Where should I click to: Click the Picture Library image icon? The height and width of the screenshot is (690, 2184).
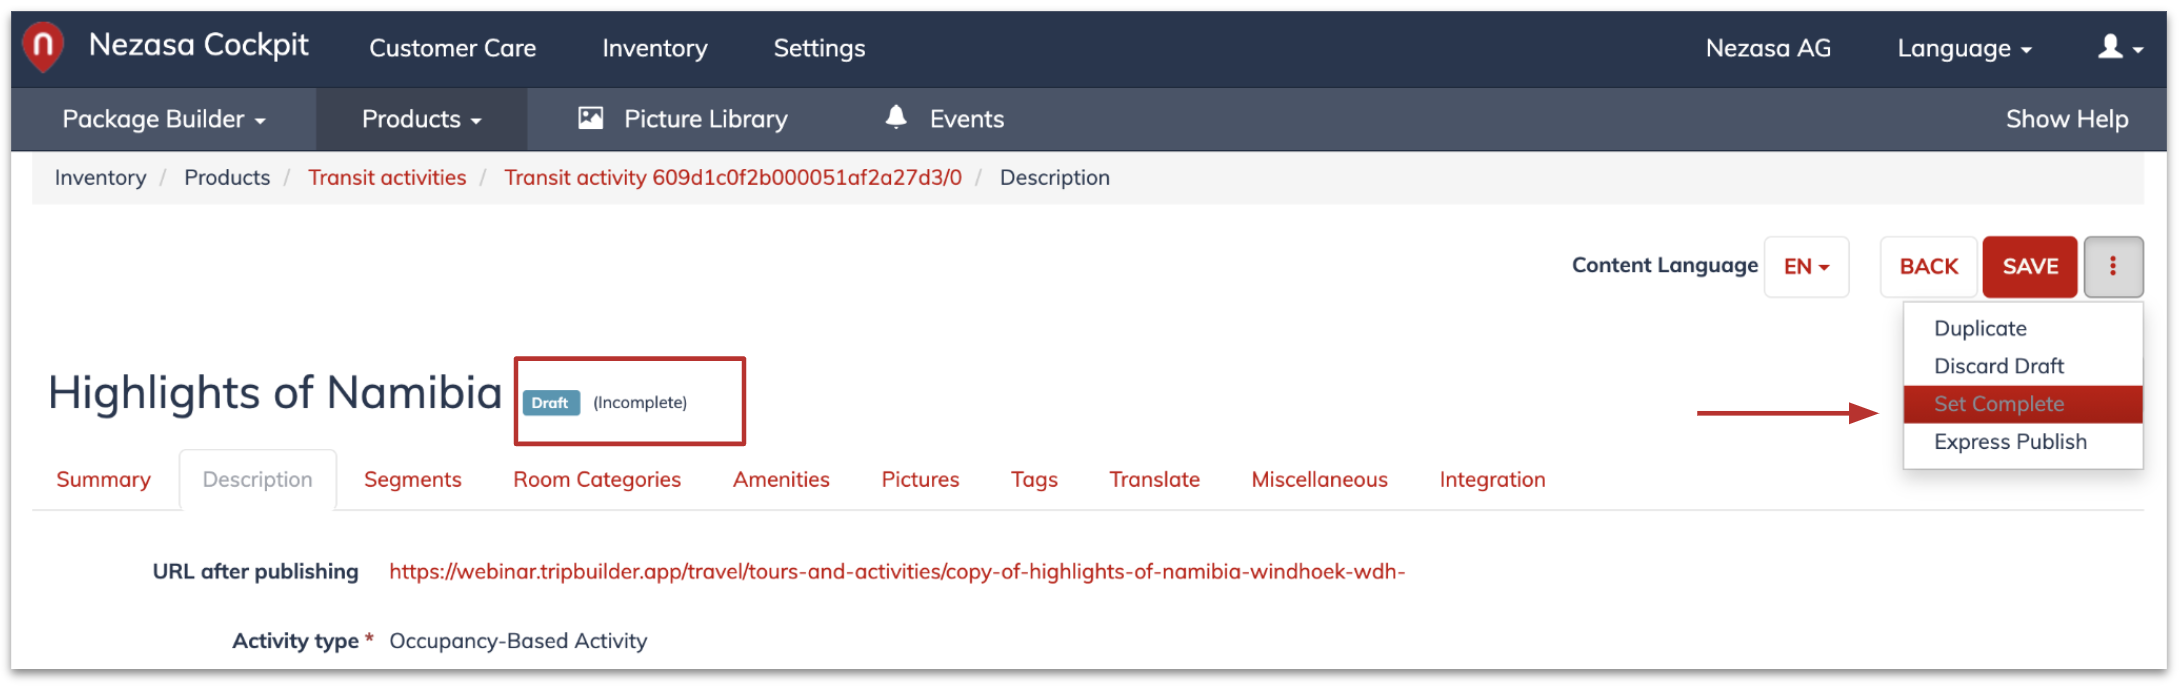591,118
